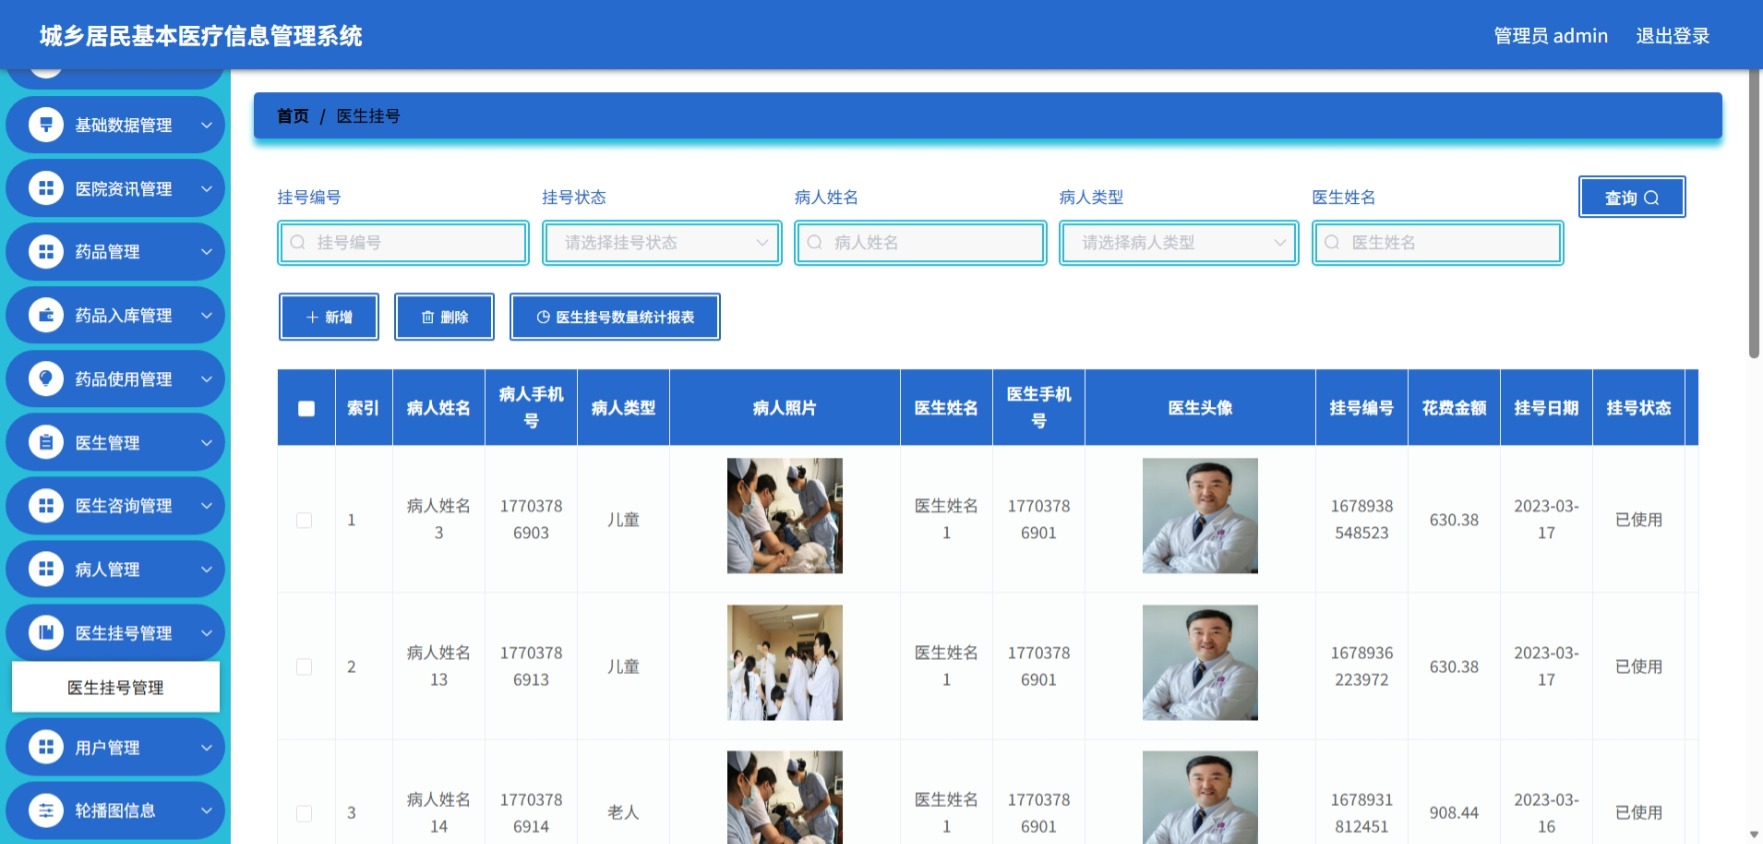The height and width of the screenshot is (844, 1763).
Task: Expand 轮播图信息 menu chevron
Action: 206,810
